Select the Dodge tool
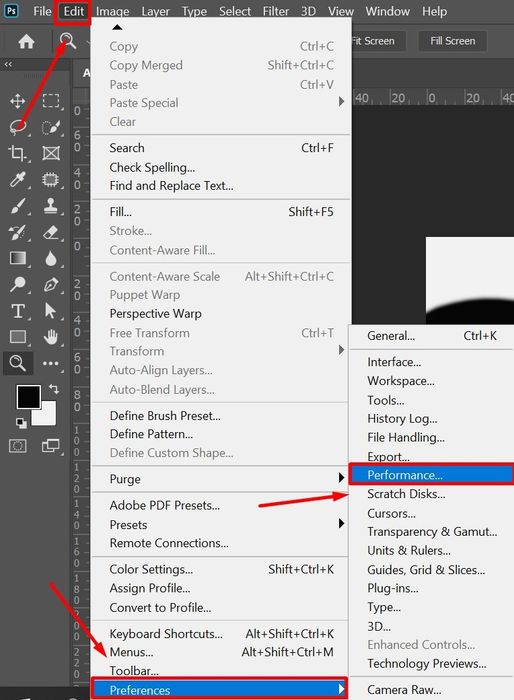514x700 pixels. coord(17,284)
